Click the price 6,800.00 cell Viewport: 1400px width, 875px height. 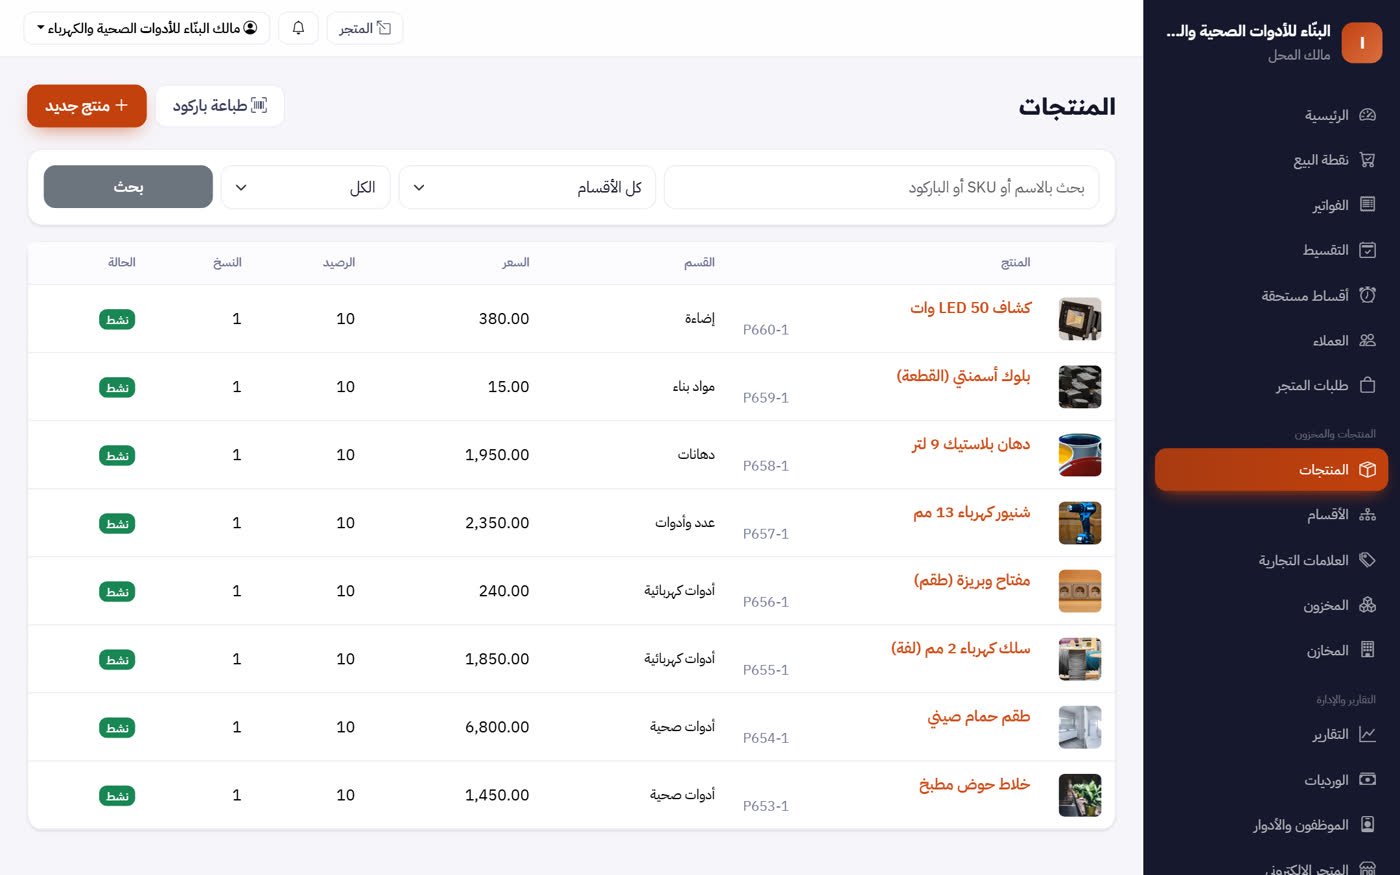point(497,727)
